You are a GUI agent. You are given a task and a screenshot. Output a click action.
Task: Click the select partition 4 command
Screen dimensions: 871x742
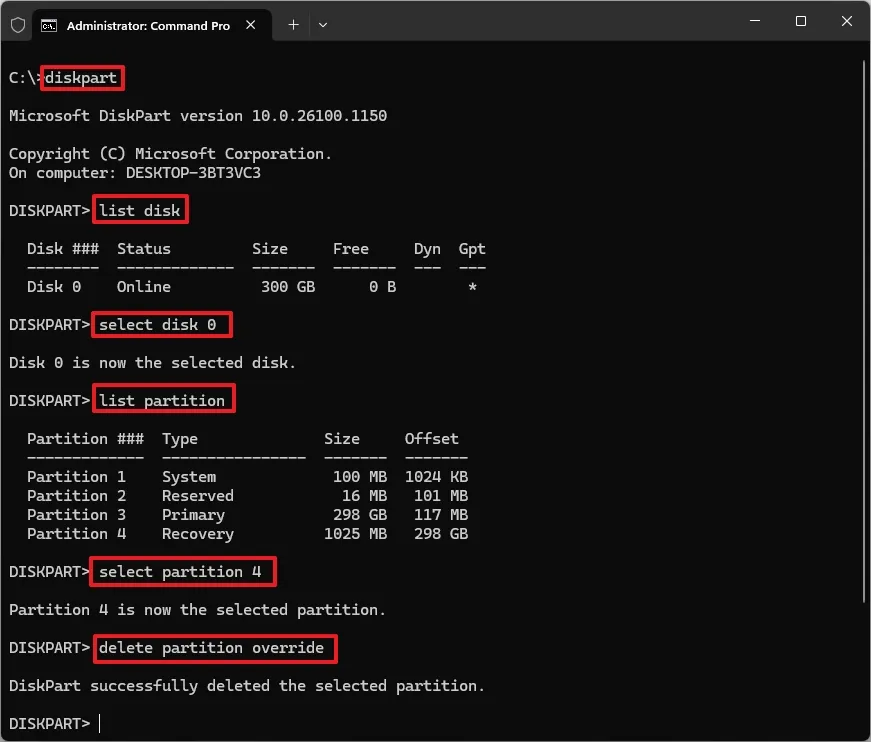[x=182, y=571]
